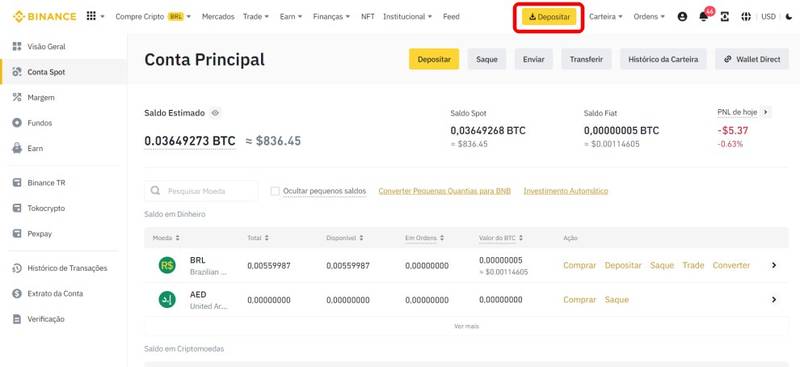Image resolution: width=800 pixels, height=367 pixels.
Task: Click Comprar in the BRL row
Action: click(x=580, y=265)
